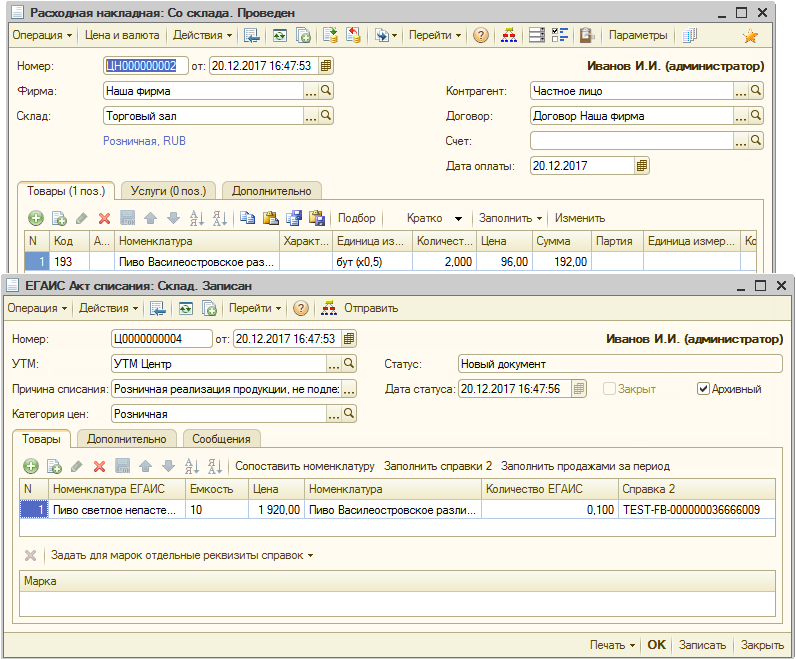Open the Печать dropdown

click(612, 645)
